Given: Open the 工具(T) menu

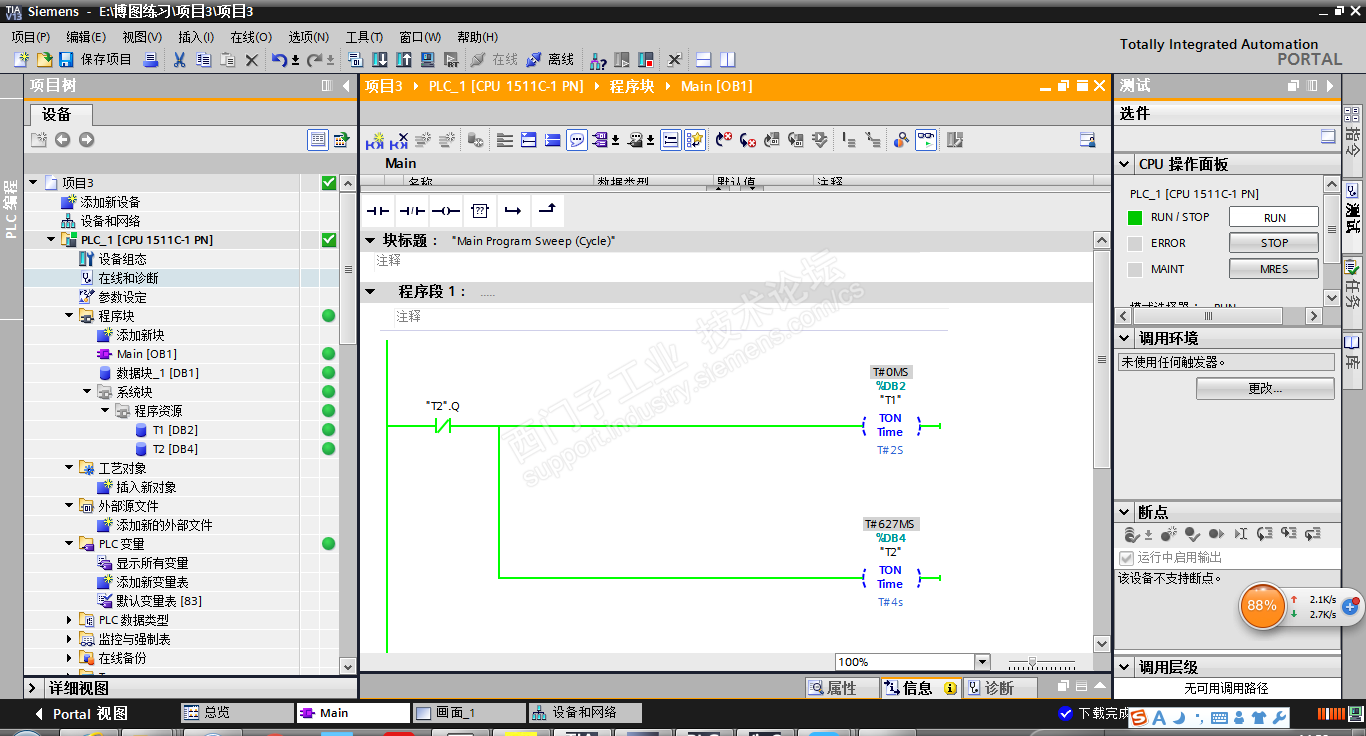Looking at the screenshot, I should pyautogui.click(x=364, y=37).
